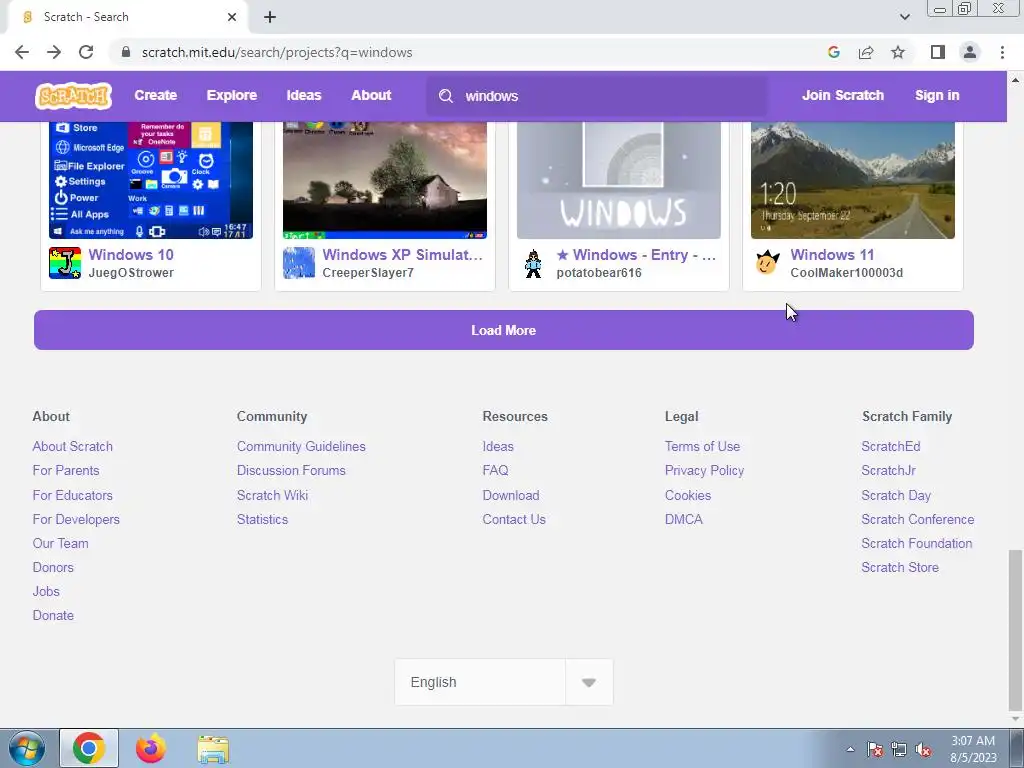This screenshot has height=768, width=1024.
Task: Open Windows Explorer from taskbar
Action: point(213,750)
